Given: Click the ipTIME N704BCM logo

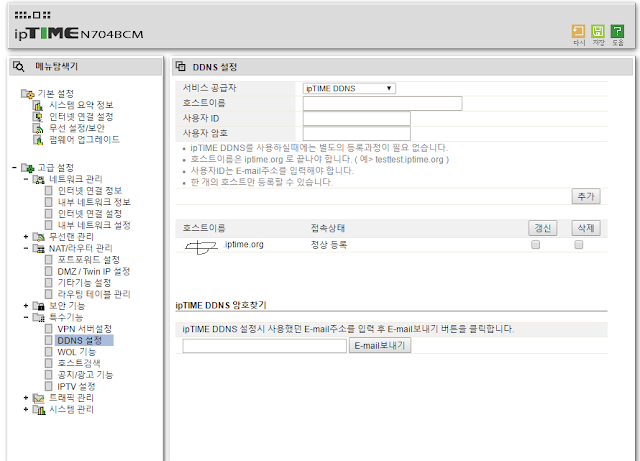Looking at the screenshot, I should pos(79,33).
